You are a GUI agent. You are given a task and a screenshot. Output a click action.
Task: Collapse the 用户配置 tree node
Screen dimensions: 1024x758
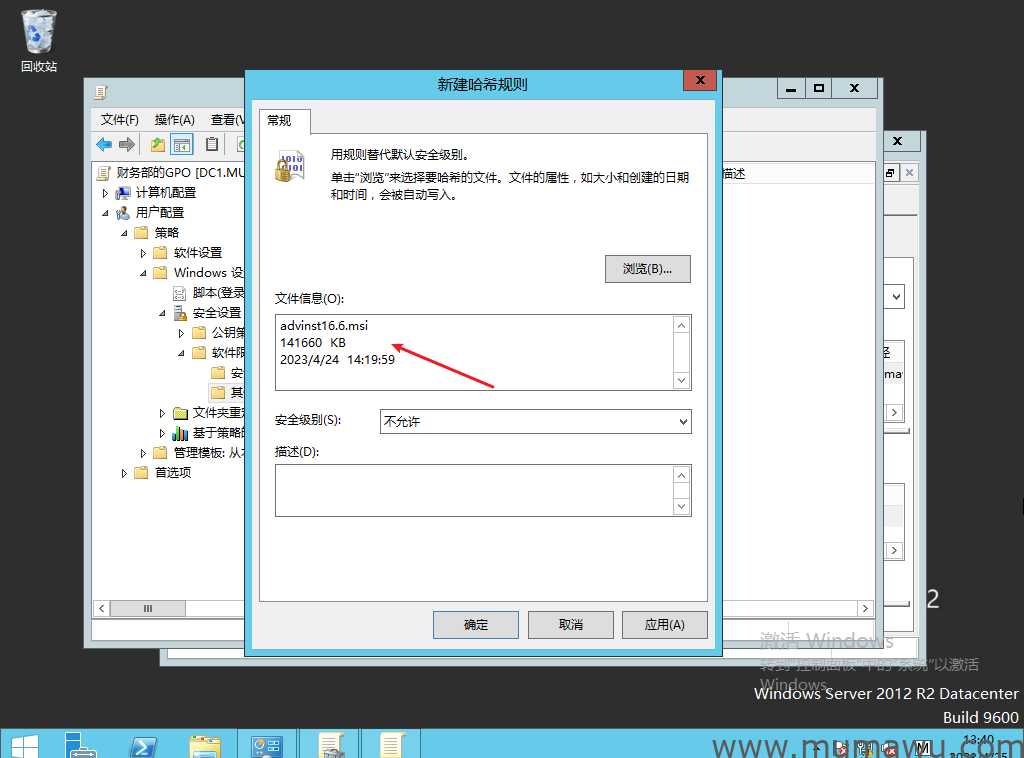click(106, 213)
